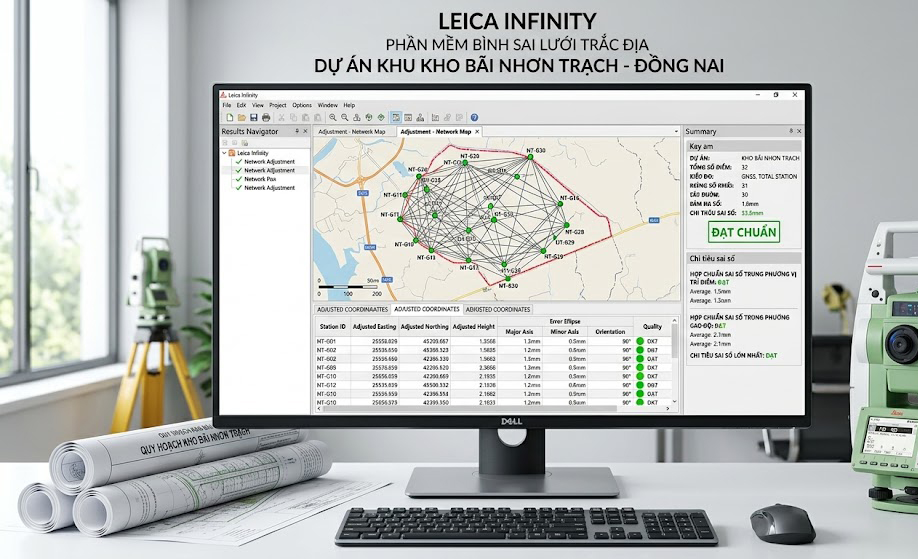
Task: Sort by the Adjusted Height column header
Action: tap(474, 327)
